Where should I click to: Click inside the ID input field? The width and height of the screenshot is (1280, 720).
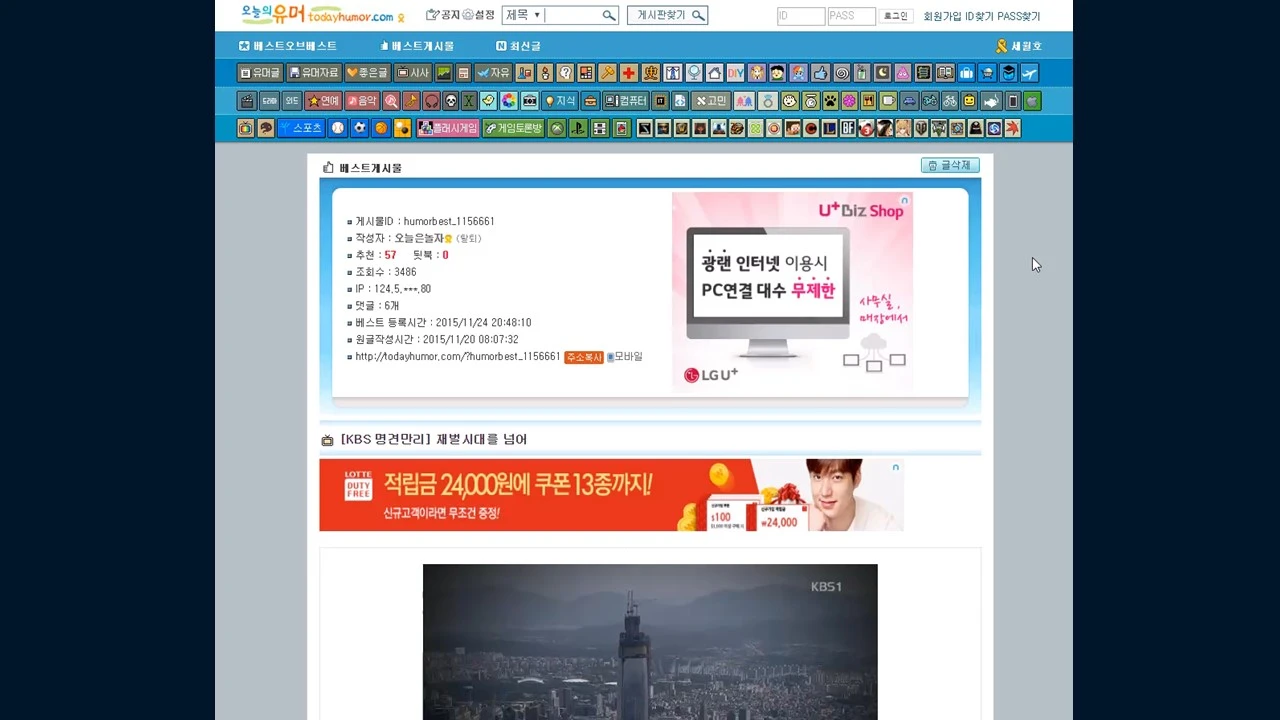(800, 15)
